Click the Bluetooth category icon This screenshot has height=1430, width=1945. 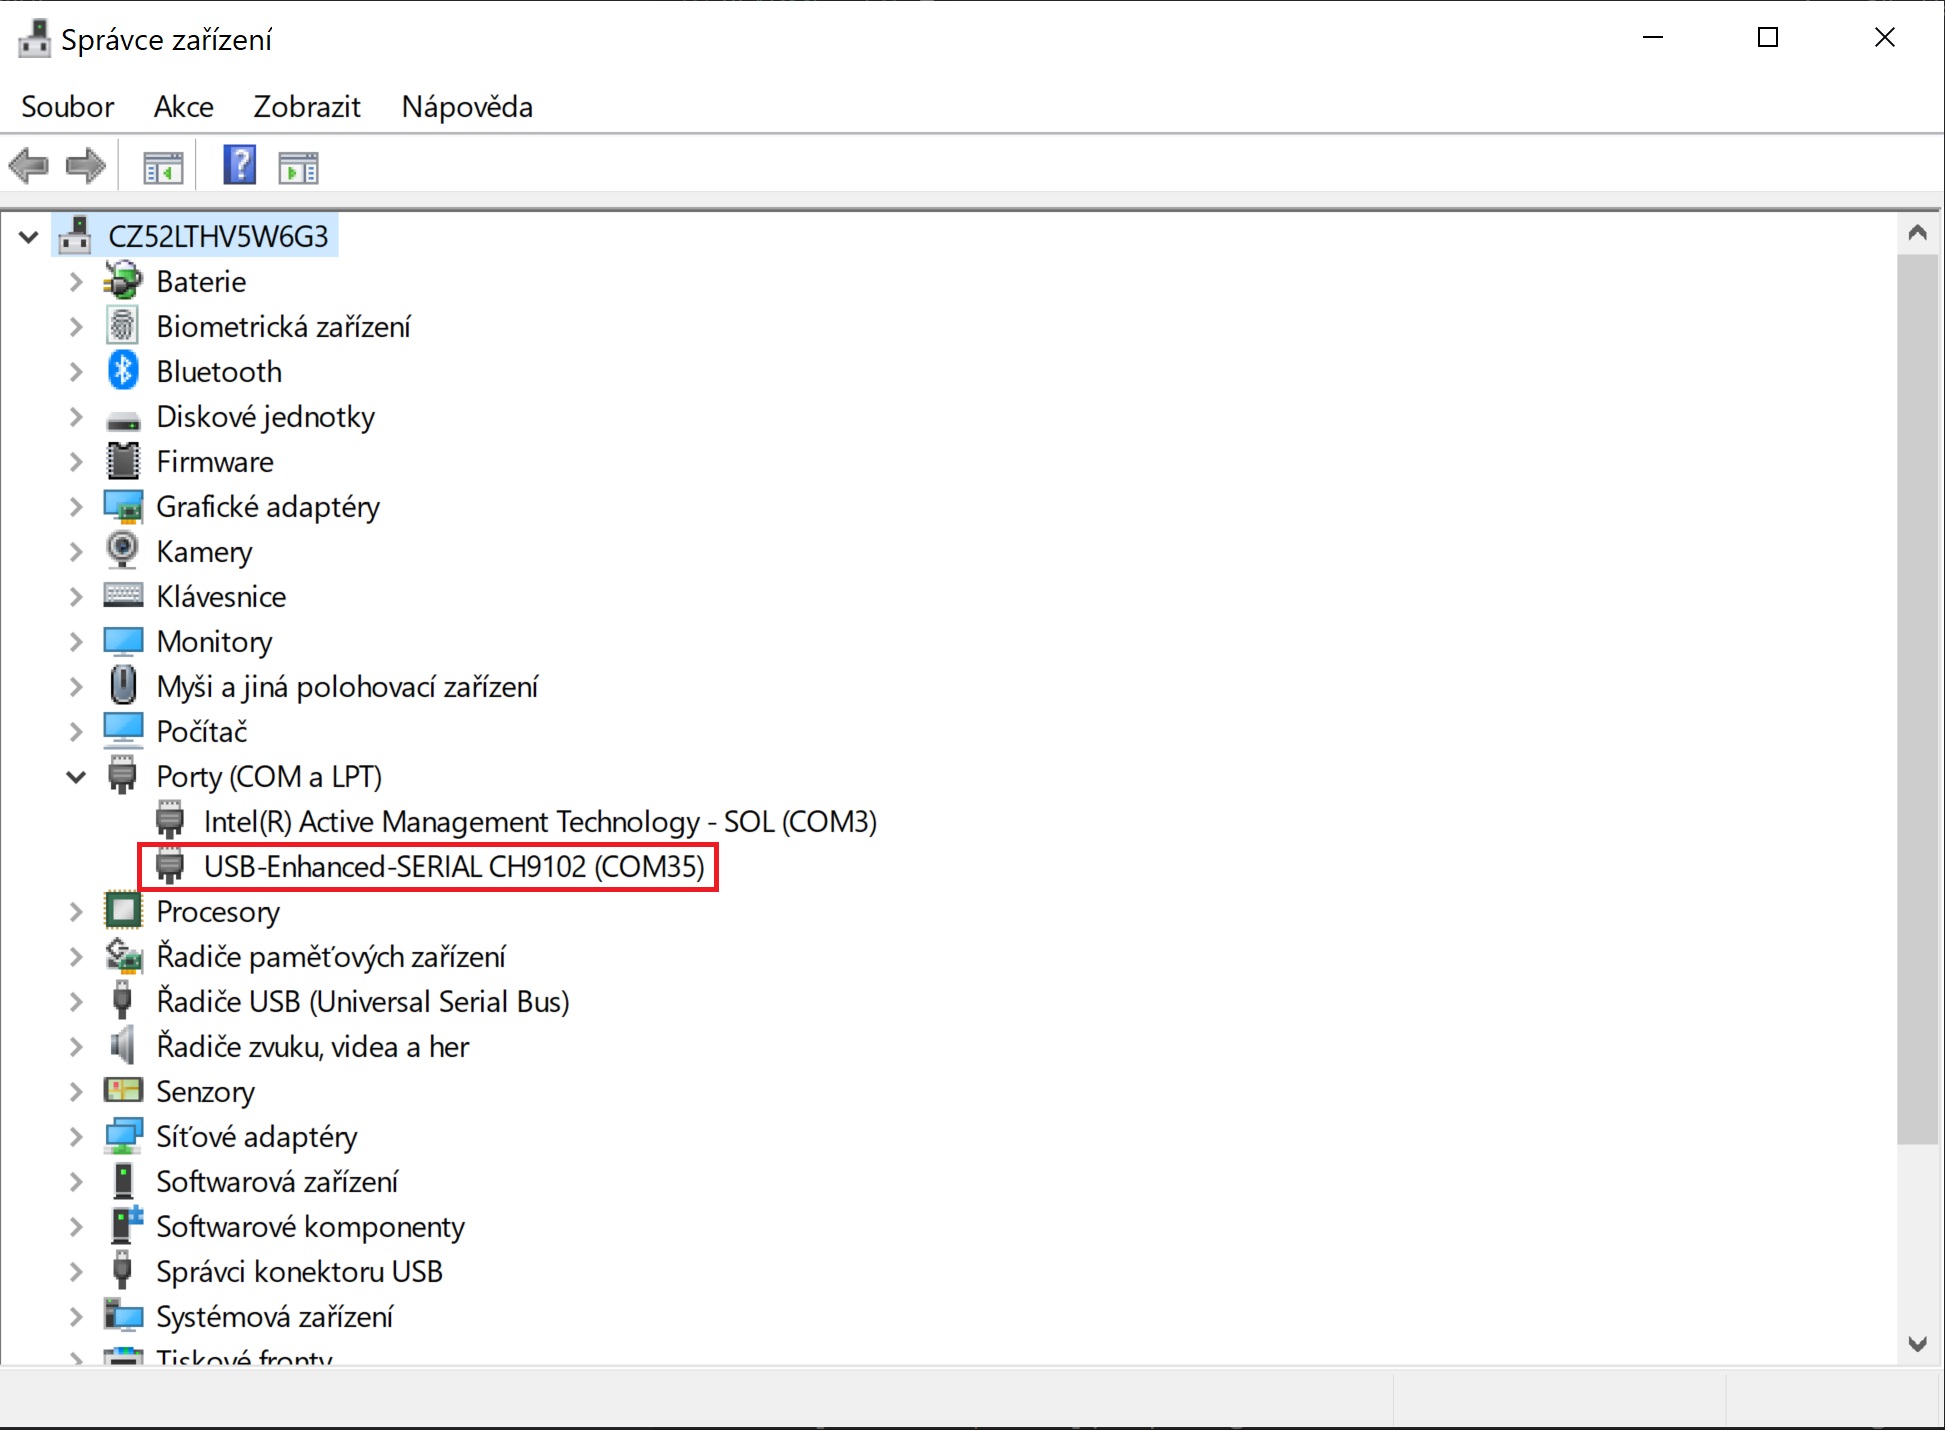pos(123,371)
